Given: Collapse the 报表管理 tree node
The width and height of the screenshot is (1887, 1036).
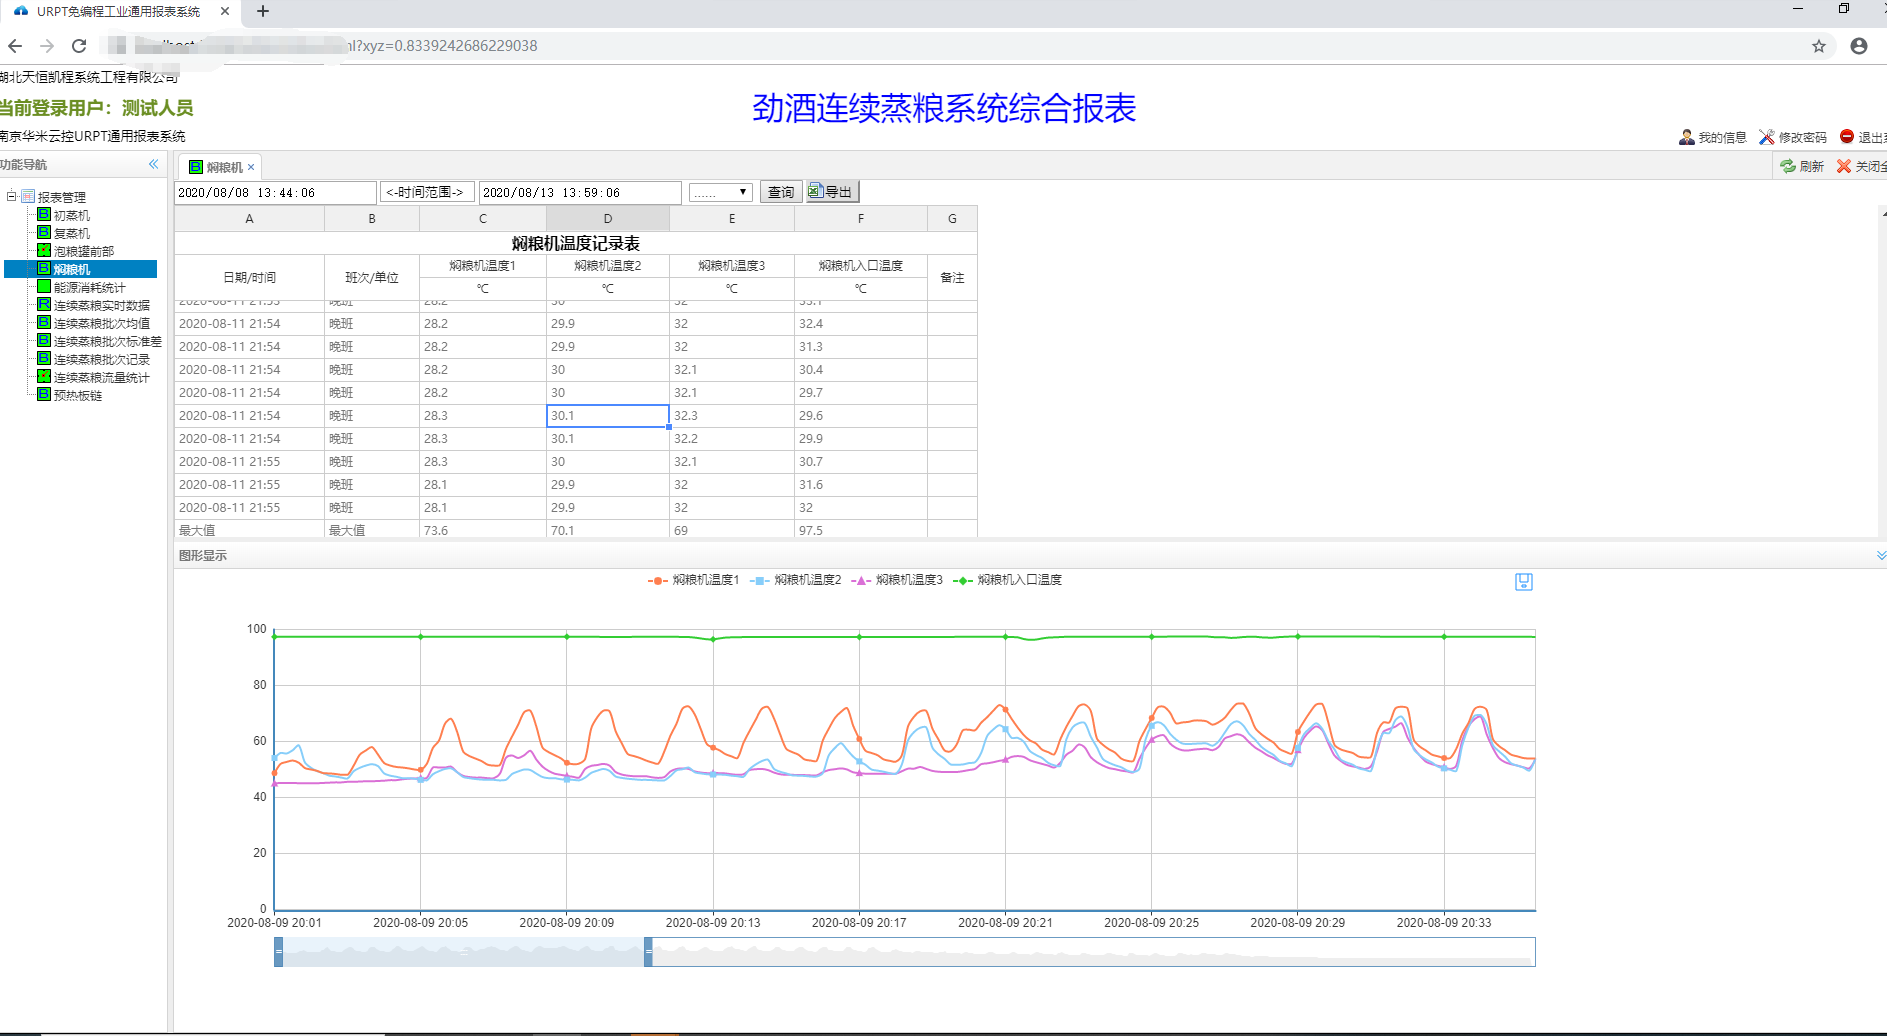Looking at the screenshot, I should 11,196.
